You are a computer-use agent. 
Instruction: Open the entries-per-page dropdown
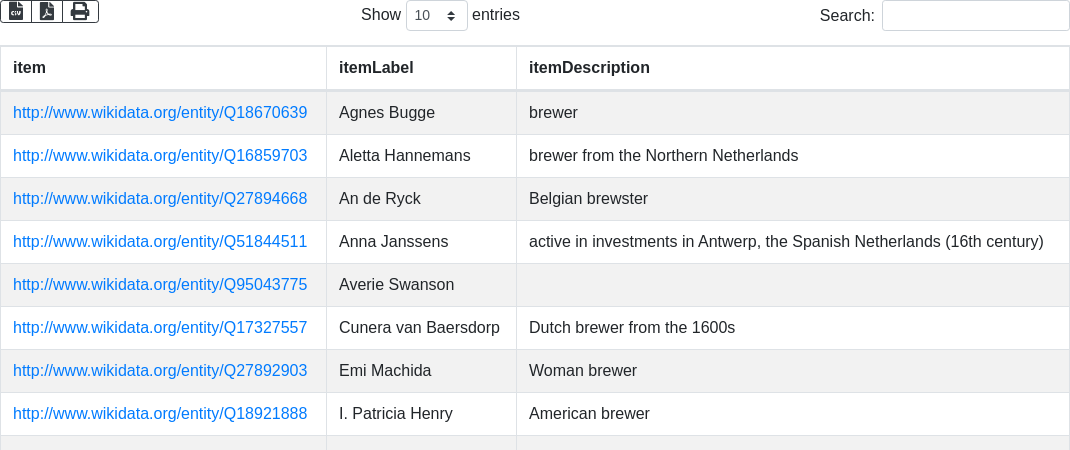pos(436,16)
